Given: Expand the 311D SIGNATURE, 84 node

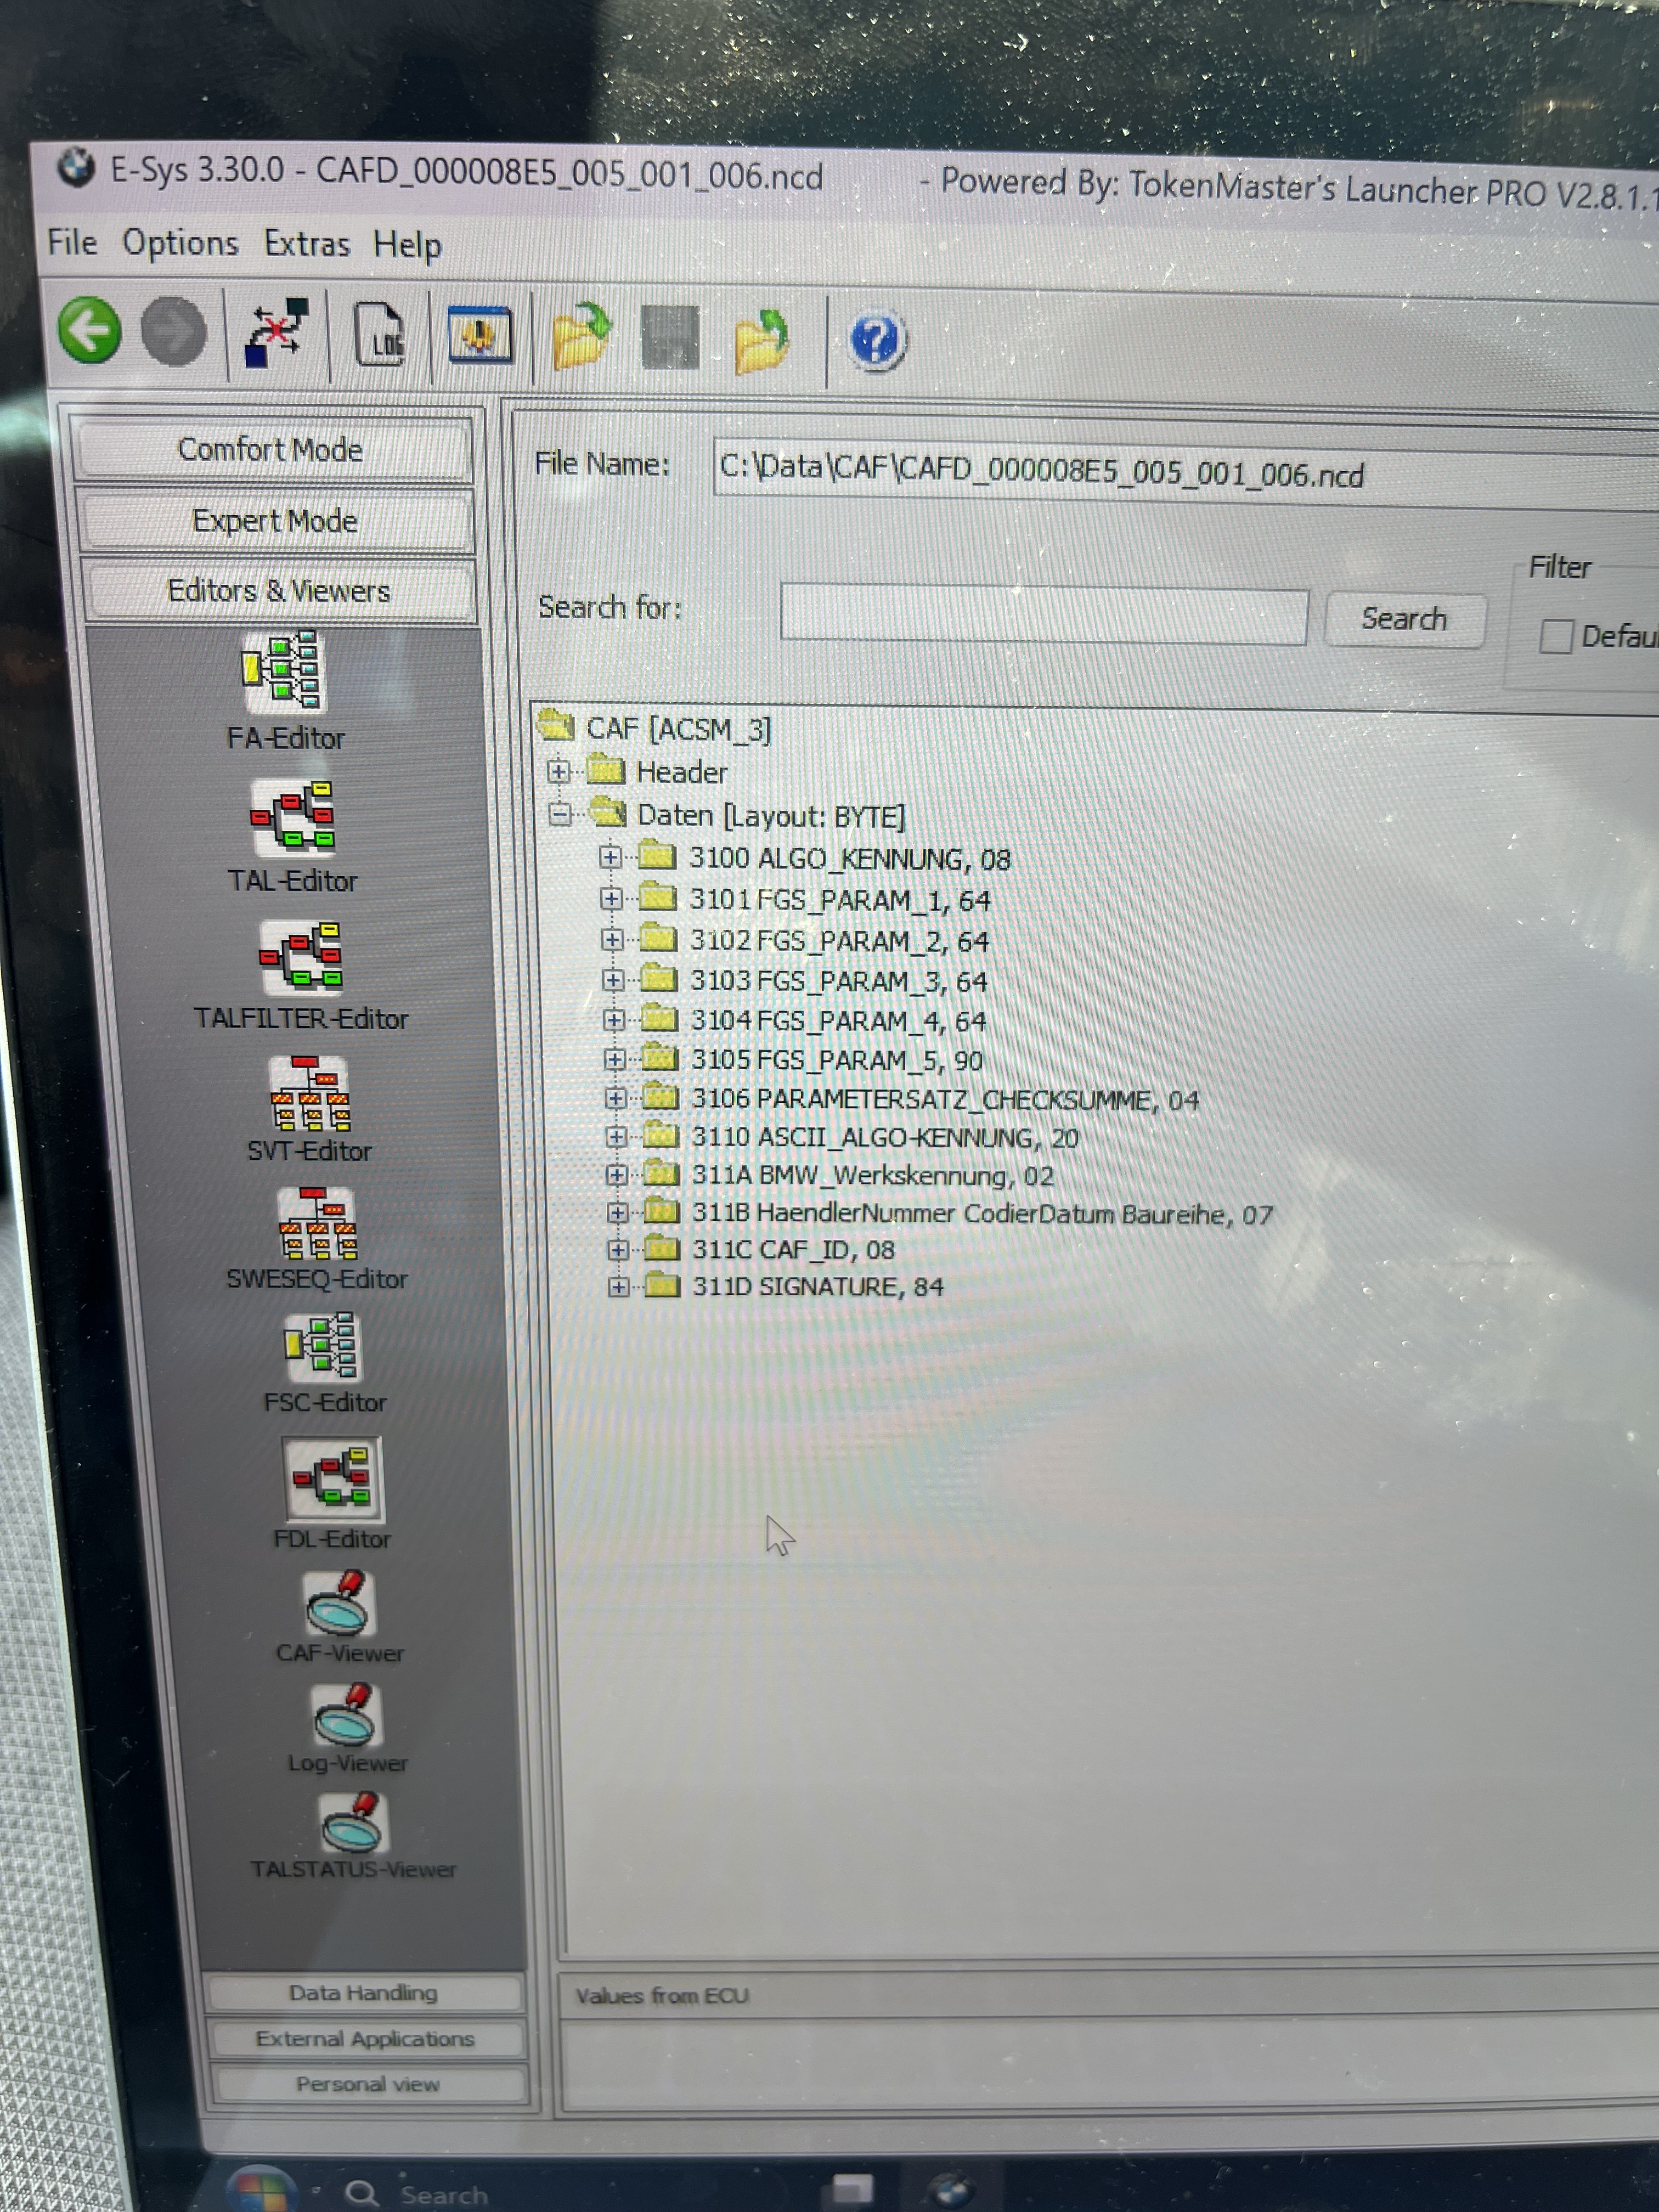Looking at the screenshot, I should (x=618, y=1287).
